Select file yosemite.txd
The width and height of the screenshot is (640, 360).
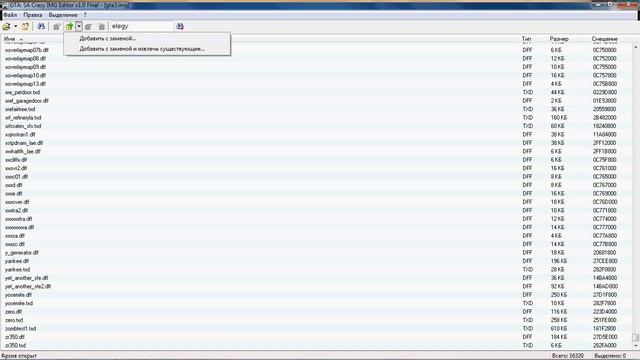coord(19,303)
